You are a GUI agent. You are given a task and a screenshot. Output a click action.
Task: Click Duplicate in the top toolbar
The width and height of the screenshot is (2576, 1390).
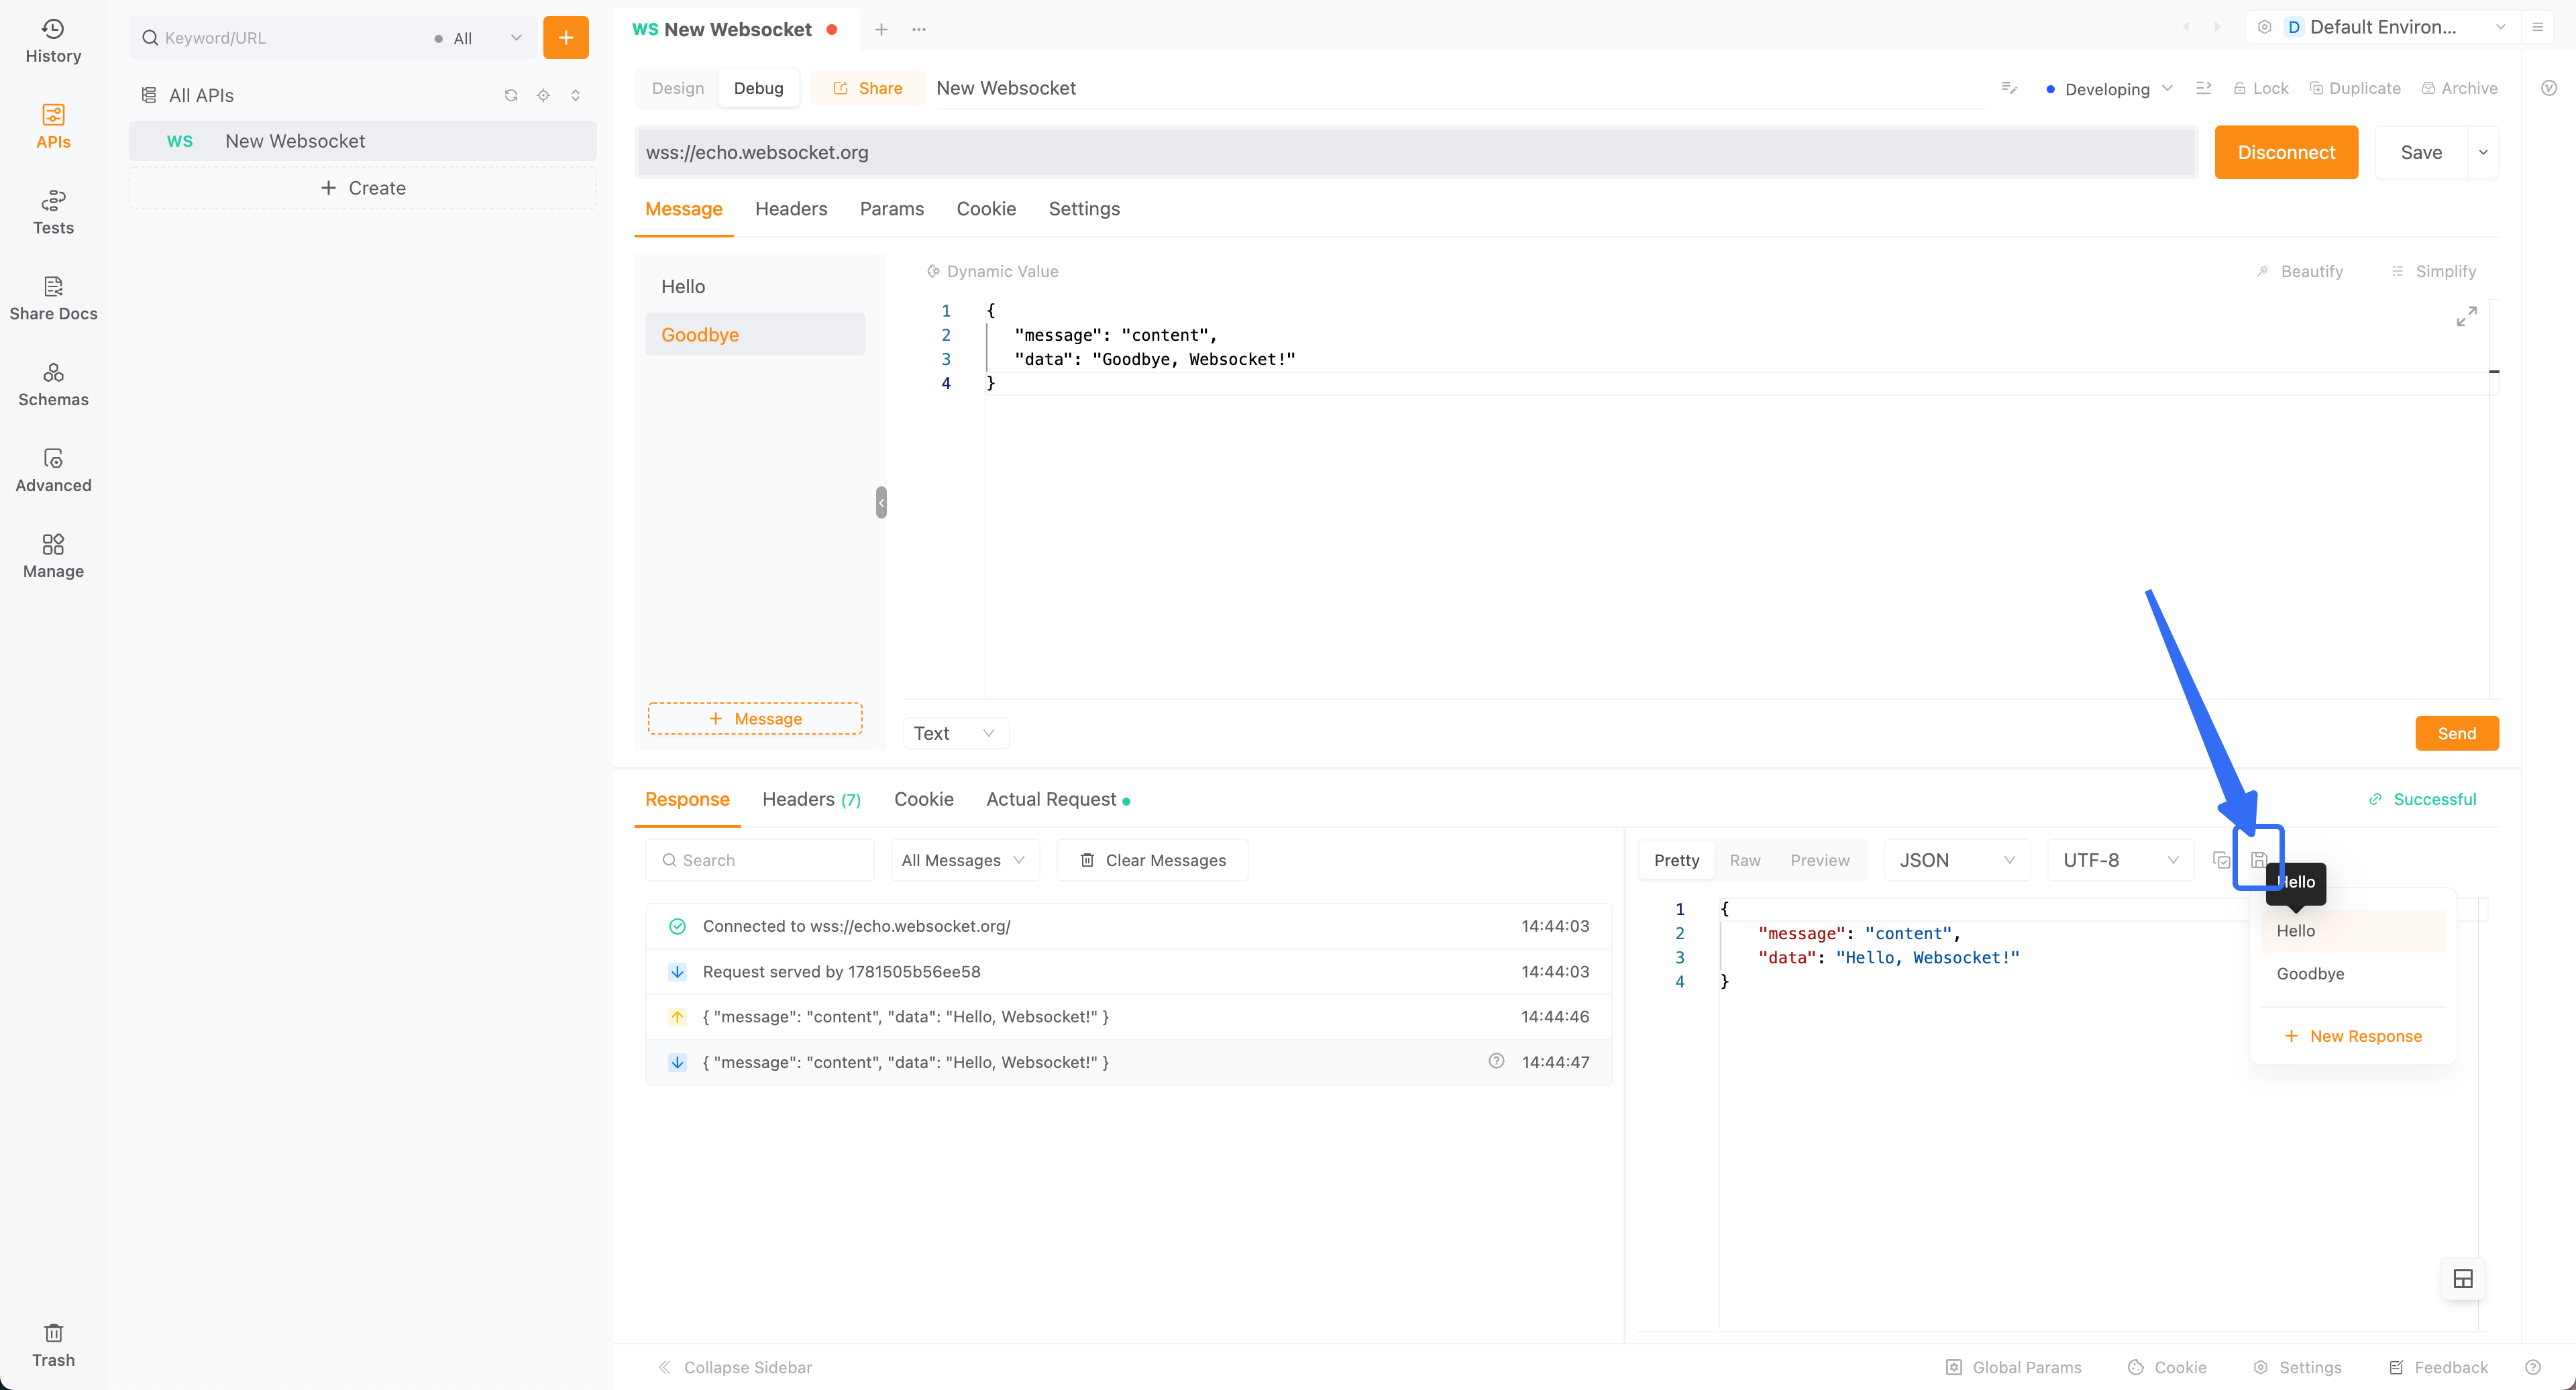click(2354, 88)
